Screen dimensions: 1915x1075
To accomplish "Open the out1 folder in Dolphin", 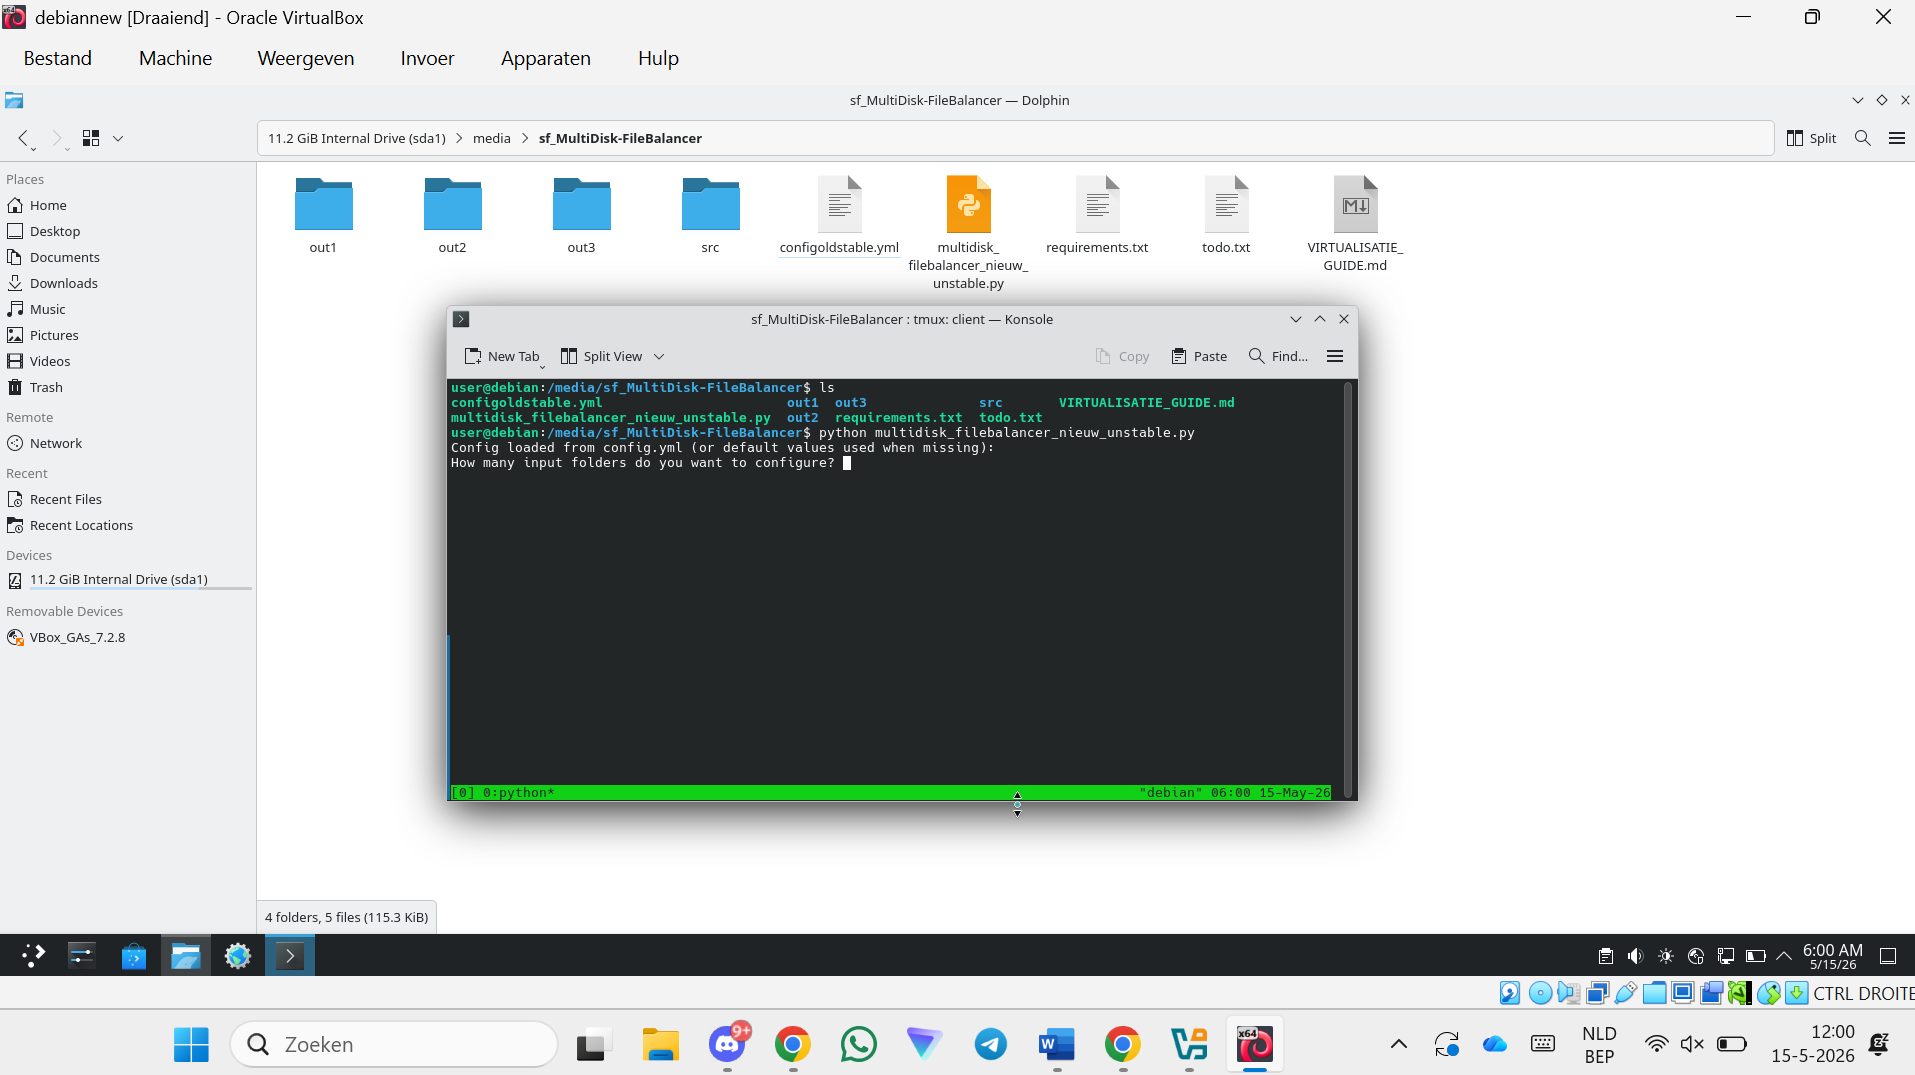I will tap(323, 205).
